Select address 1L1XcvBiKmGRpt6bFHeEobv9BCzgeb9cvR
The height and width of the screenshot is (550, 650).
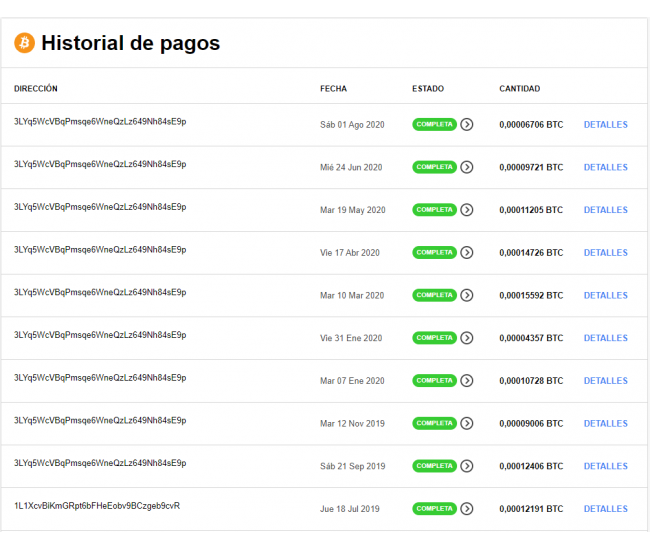click(x=97, y=506)
